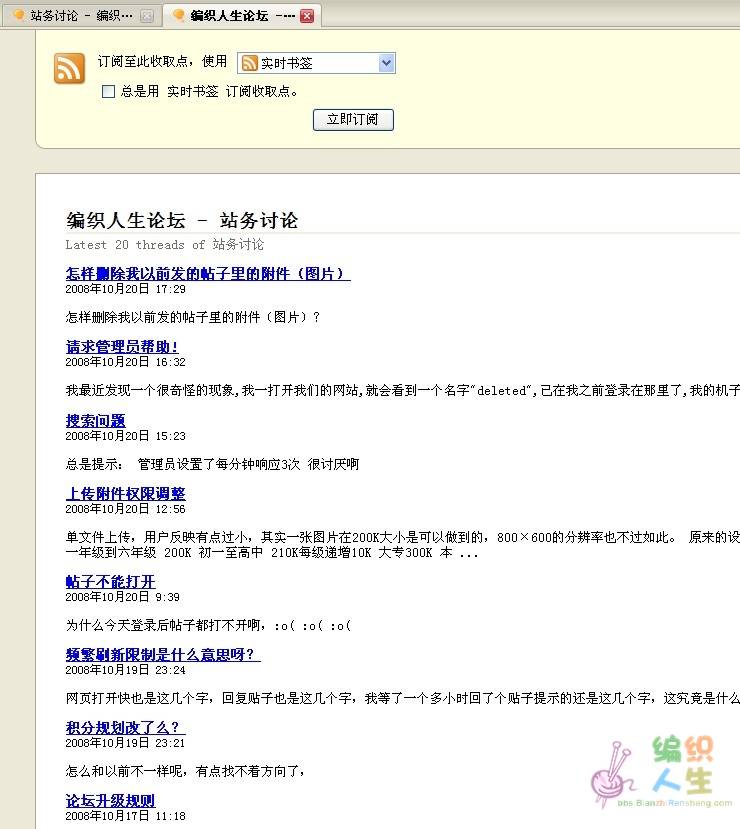Click the subtitle text Latest 20 threads of 站务讨论
The image size is (740, 829).
click(x=164, y=244)
